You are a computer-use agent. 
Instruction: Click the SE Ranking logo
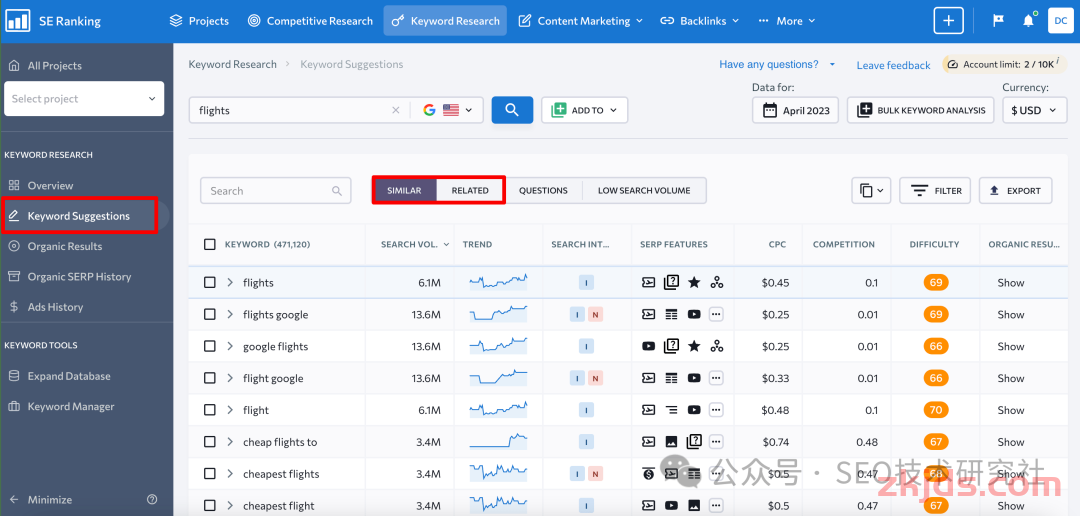pos(53,21)
